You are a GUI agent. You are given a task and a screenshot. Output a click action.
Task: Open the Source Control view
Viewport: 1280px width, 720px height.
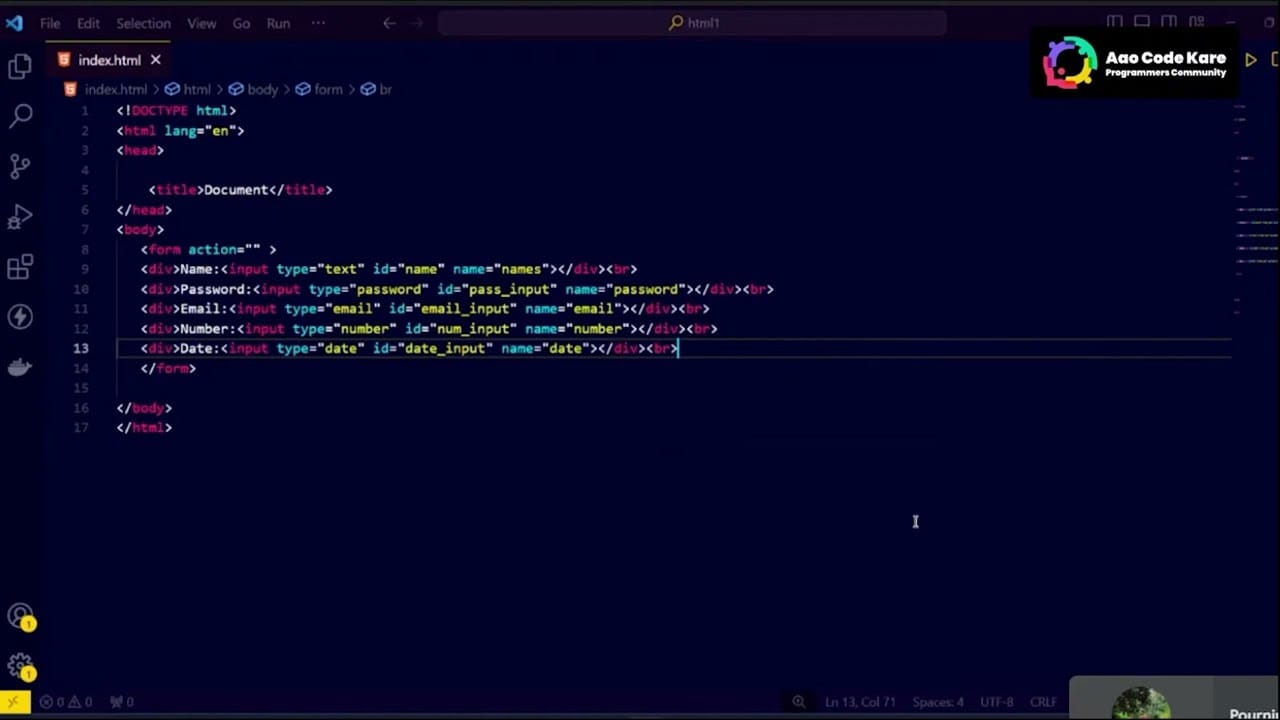[20, 166]
